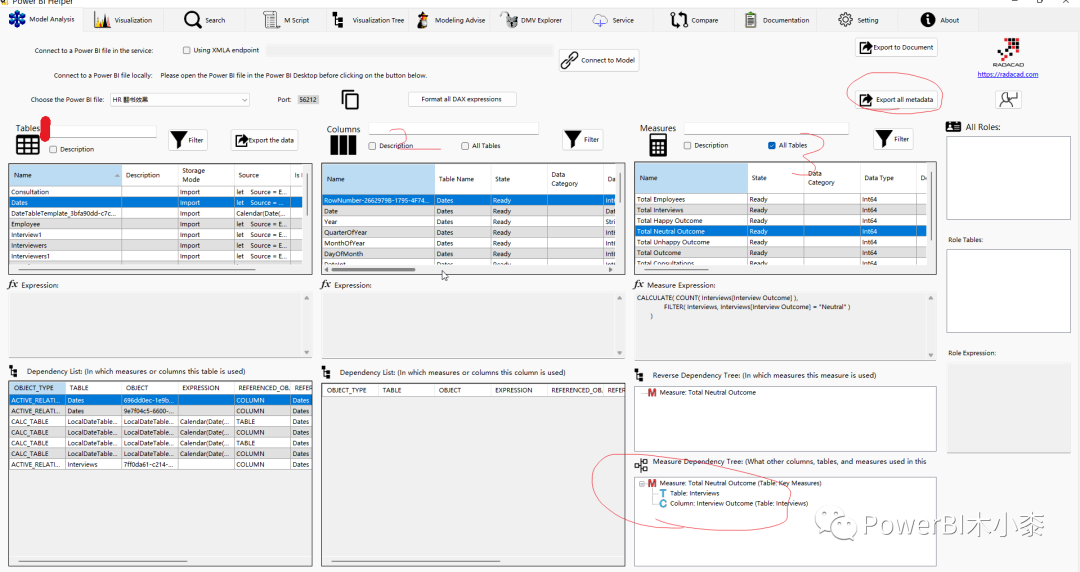Open the Power BI file dropdown
The width and height of the screenshot is (1080, 572).
(180, 100)
